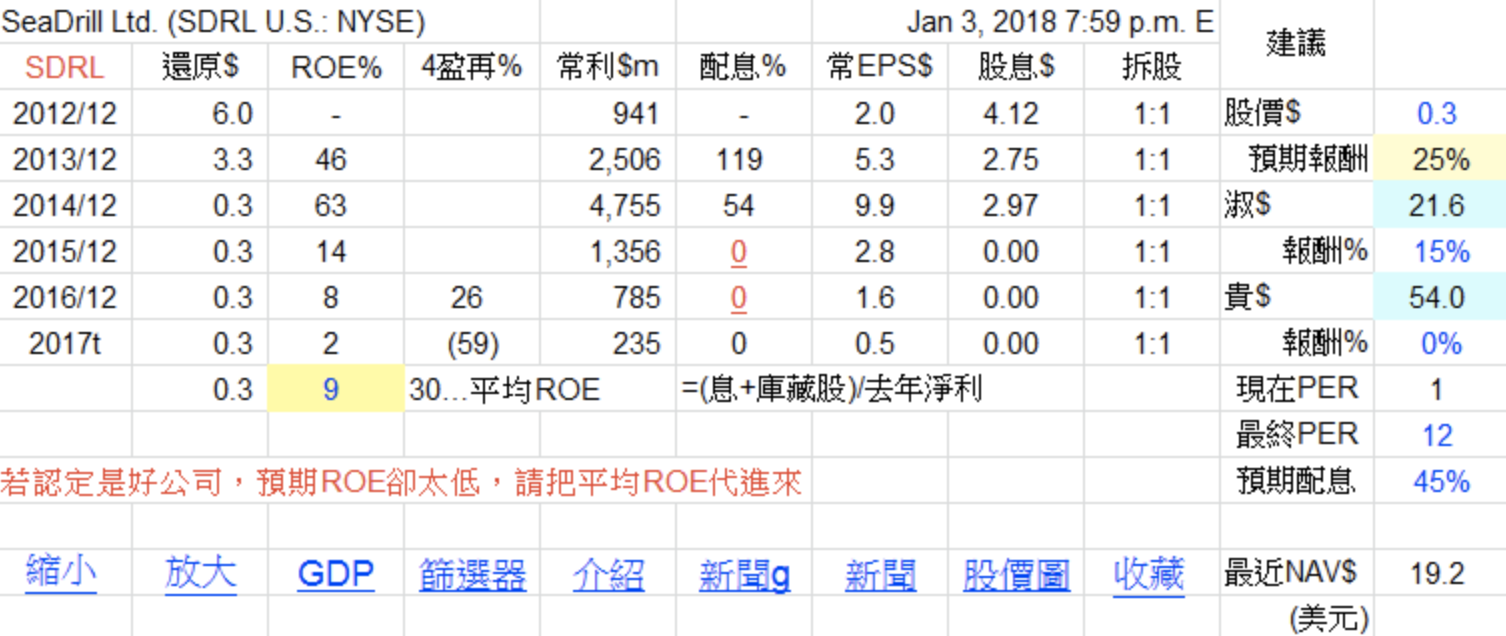Click the 放大 link
Viewport: 1506px width, 636px height.
point(200,574)
